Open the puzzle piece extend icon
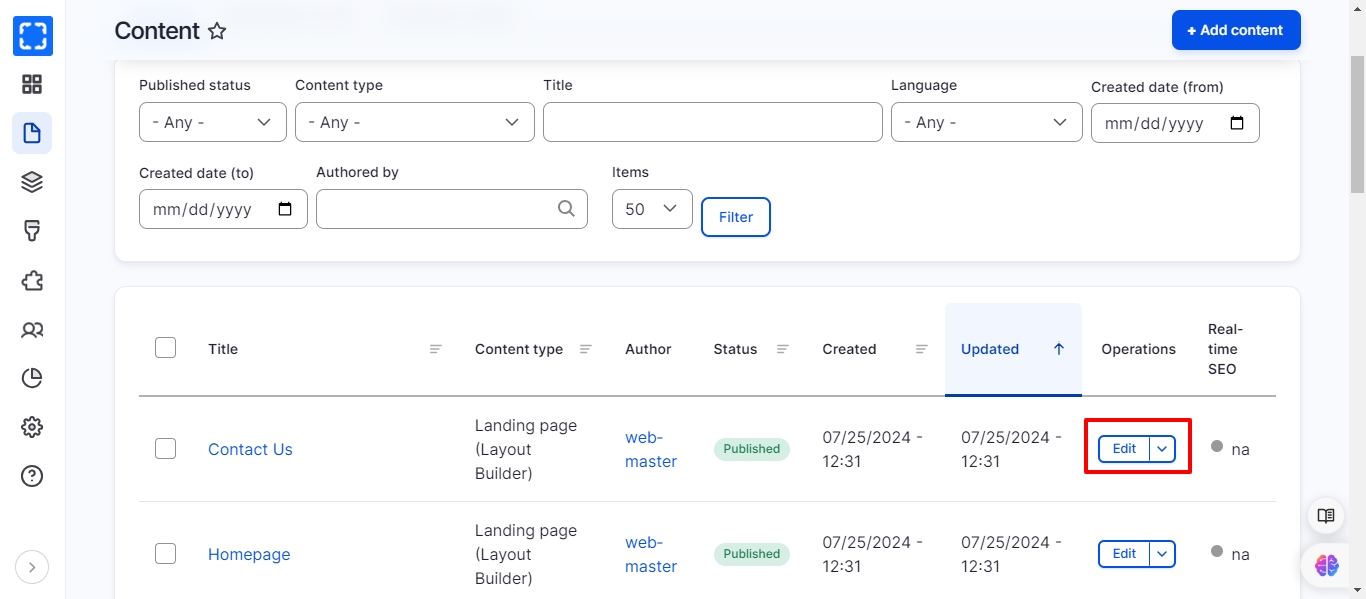Viewport: 1366px width, 599px height. coord(32,280)
